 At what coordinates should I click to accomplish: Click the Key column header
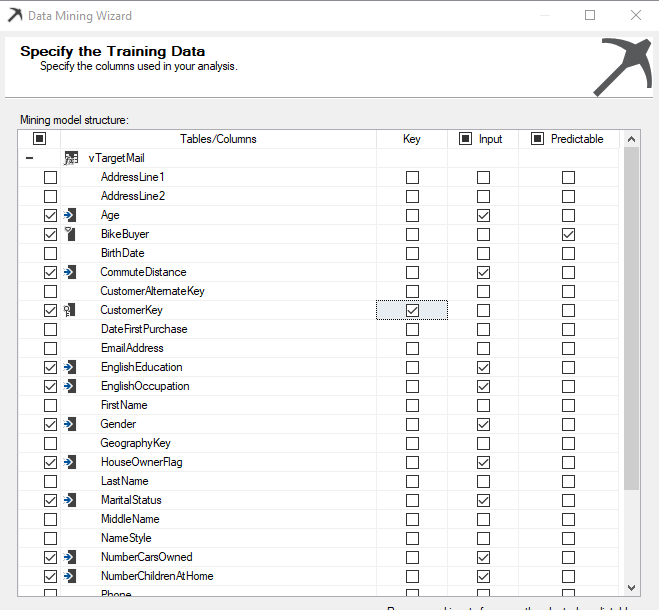411,139
